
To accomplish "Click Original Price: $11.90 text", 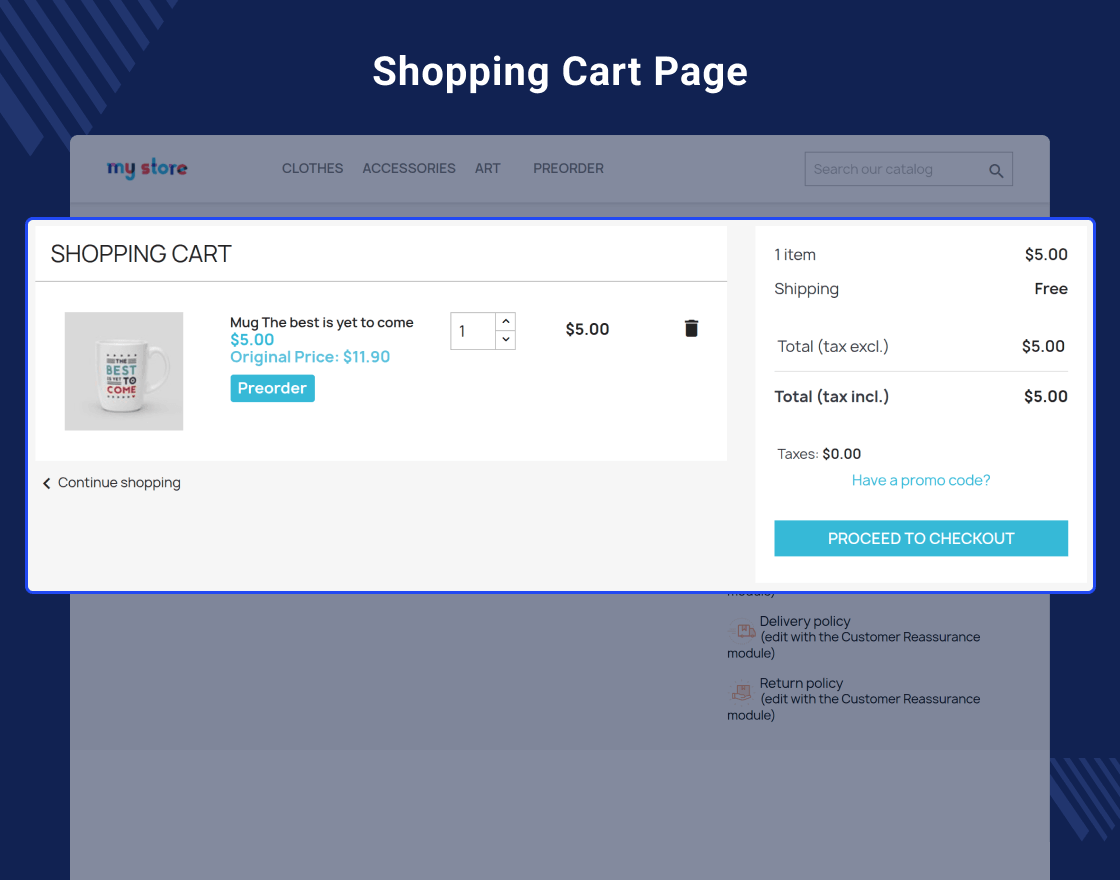I will (x=310, y=356).
